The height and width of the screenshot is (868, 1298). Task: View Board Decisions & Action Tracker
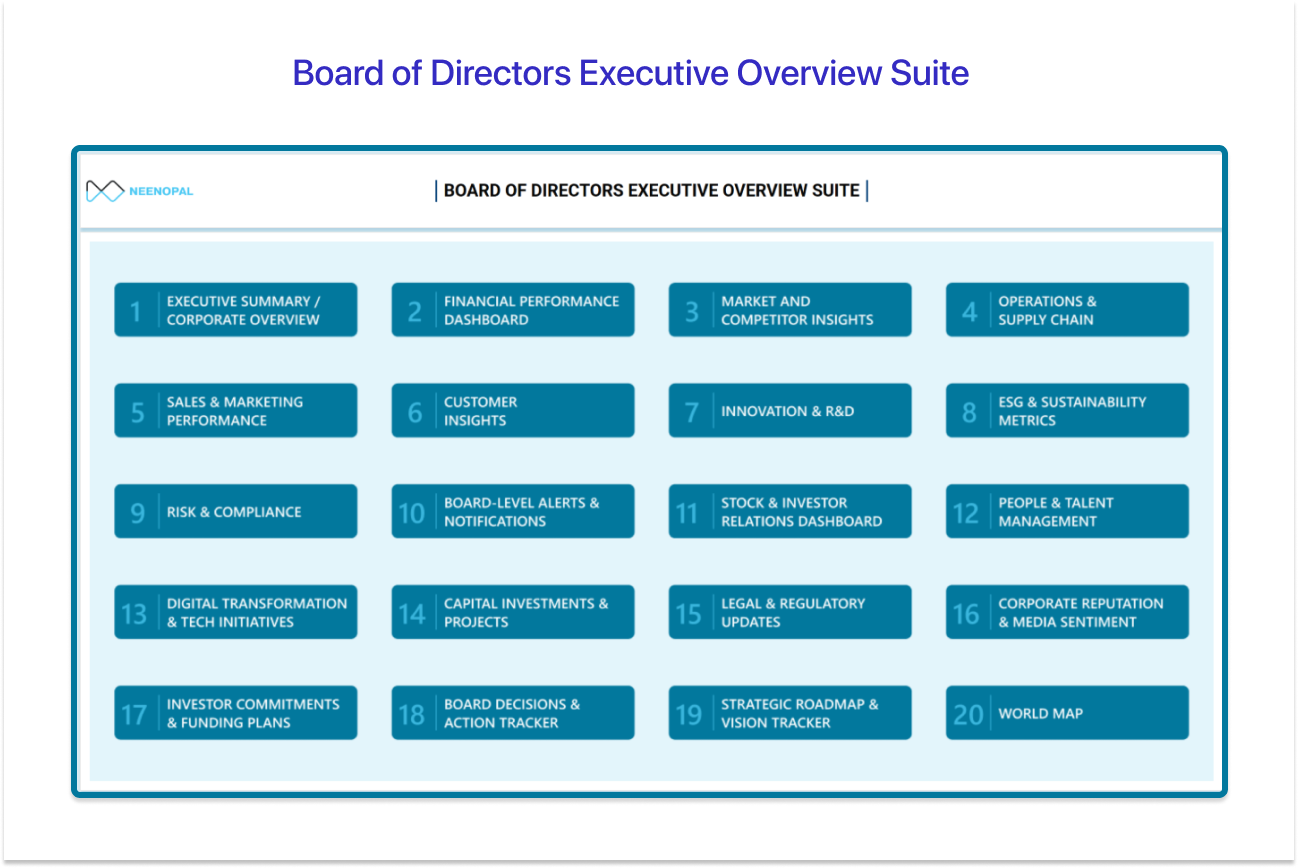[512, 713]
